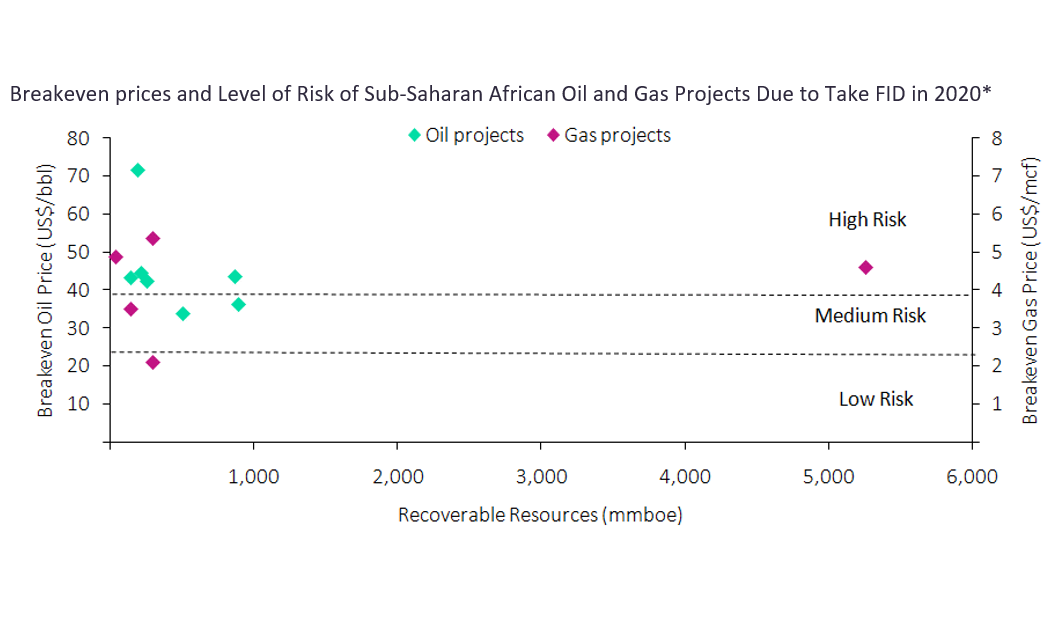Click the 'Oil projects' legend label

tap(474, 135)
